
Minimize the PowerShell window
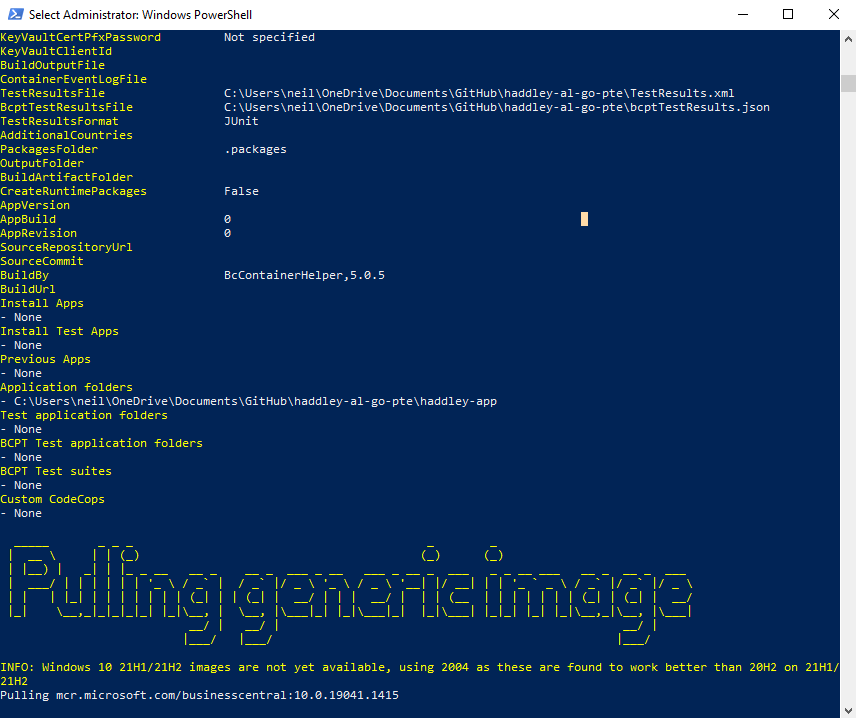(742, 14)
